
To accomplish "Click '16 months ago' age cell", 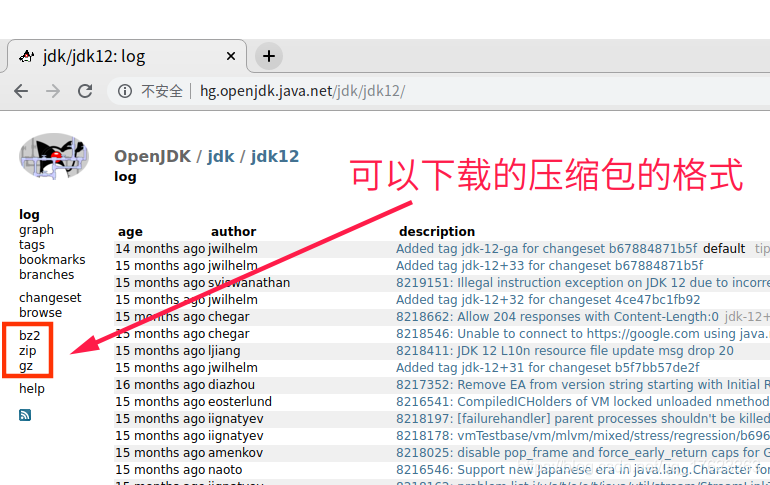I will pos(160,385).
